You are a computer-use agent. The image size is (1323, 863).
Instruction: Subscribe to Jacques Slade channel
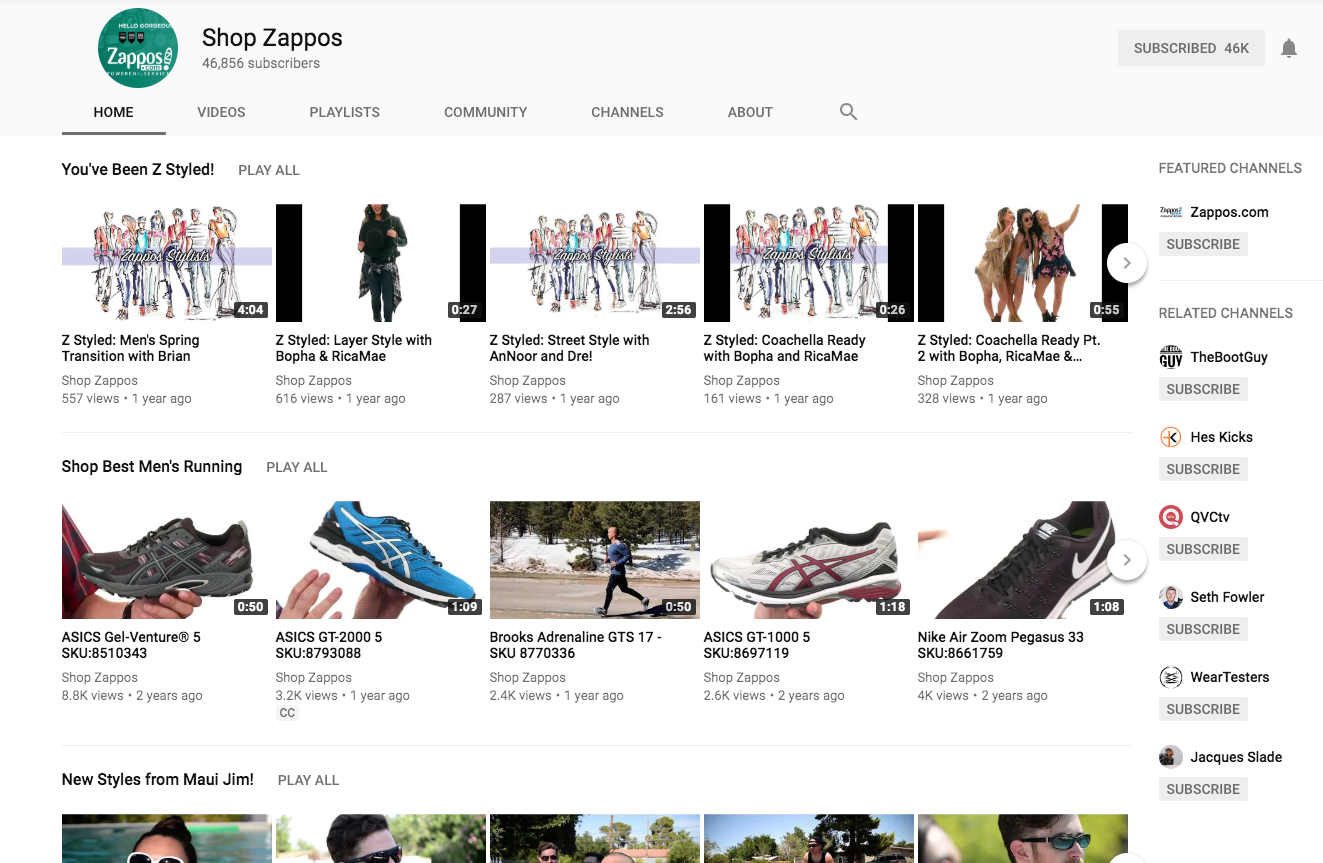tap(1203, 789)
